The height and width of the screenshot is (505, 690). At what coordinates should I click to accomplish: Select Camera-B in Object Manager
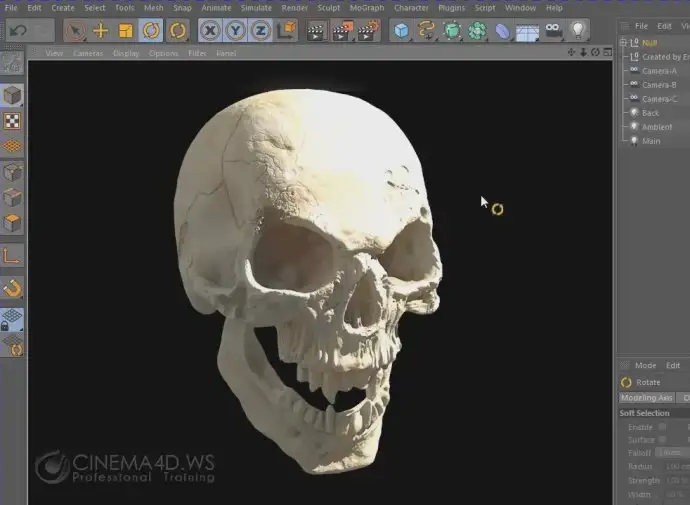[659, 85]
